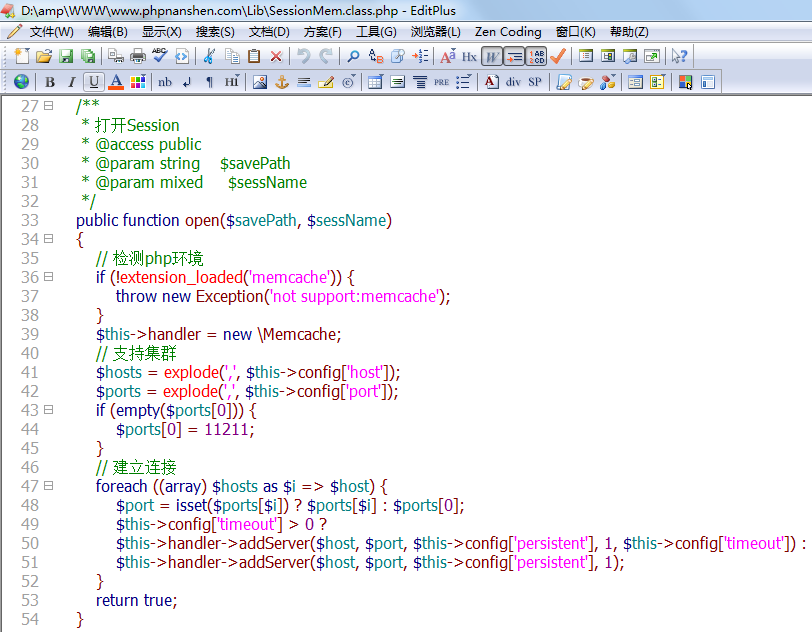The width and height of the screenshot is (812, 632).
Task: Click line number 39 in the gutter
Action: click(x=30, y=334)
